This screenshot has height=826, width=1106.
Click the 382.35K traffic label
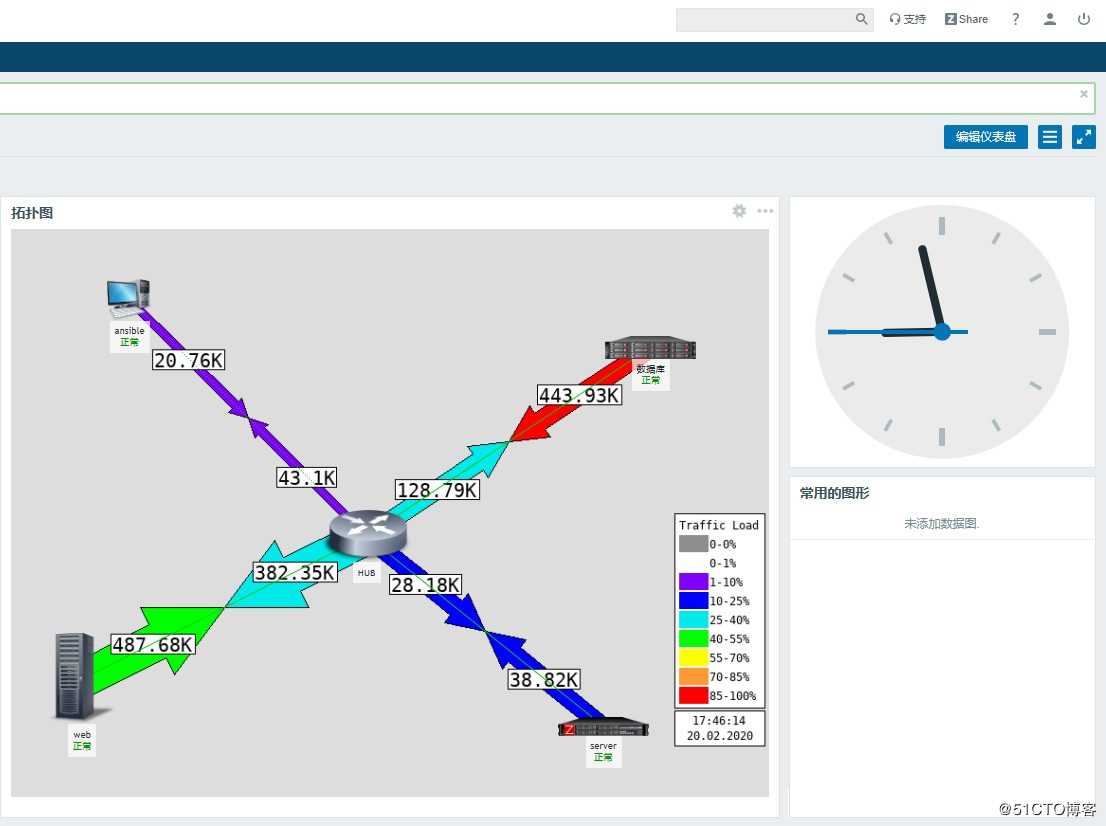pyautogui.click(x=295, y=572)
